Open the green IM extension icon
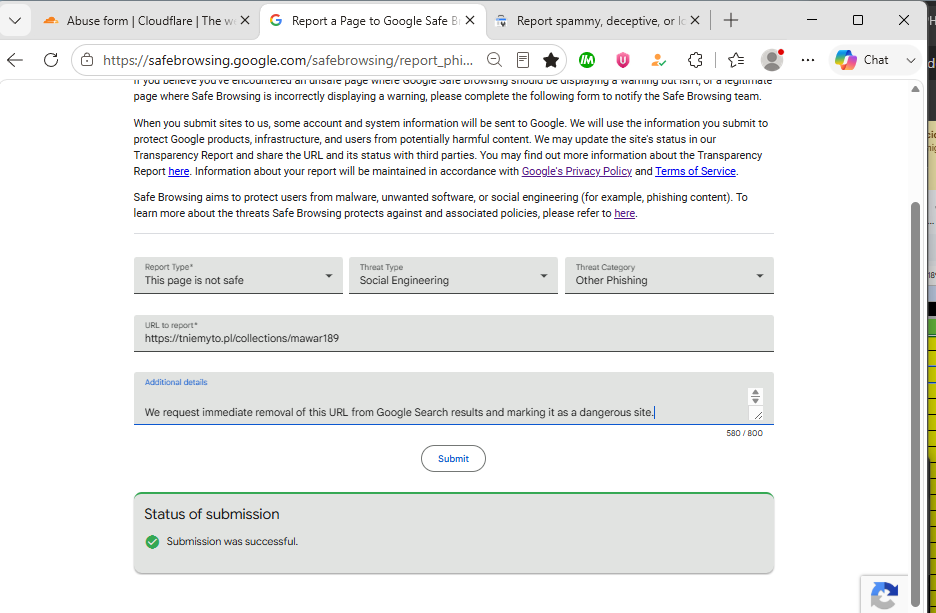Viewport: 936px width, 613px height. tap(587, 60)
